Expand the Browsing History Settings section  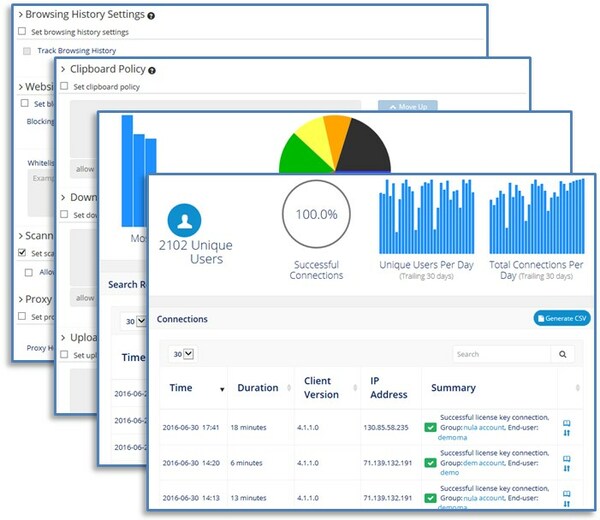tap(20, 15)
